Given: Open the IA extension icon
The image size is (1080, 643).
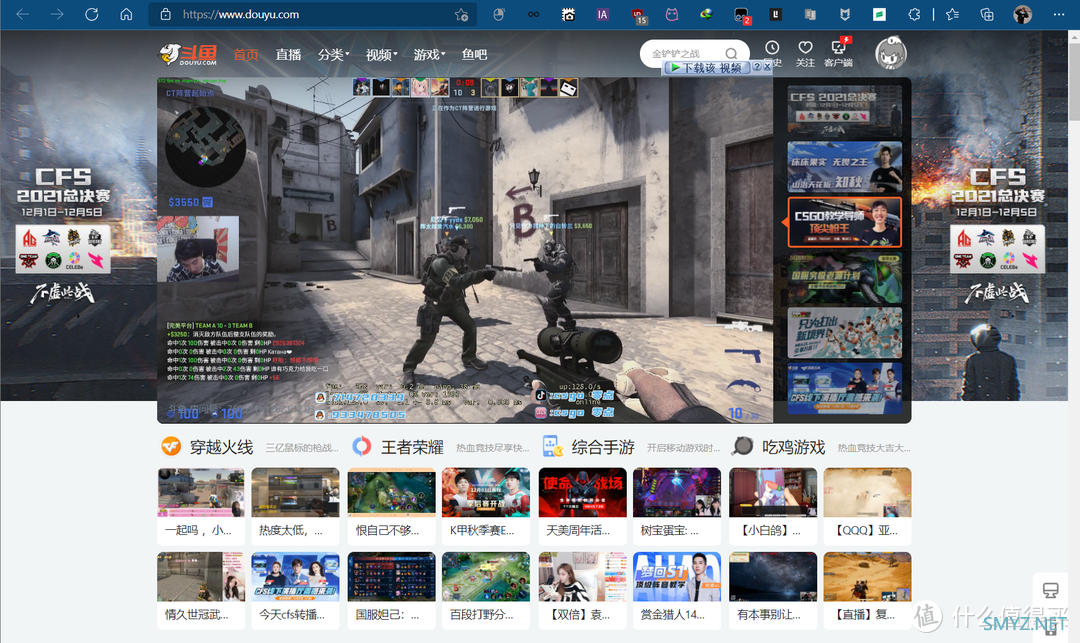Looking at the screenshot, I should 603,14.
